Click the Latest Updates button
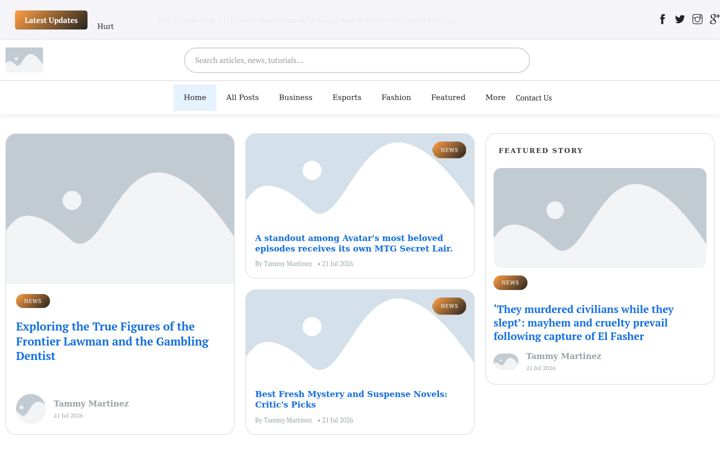The height and width of the screenshot is (450, 720). click(51, 20)
